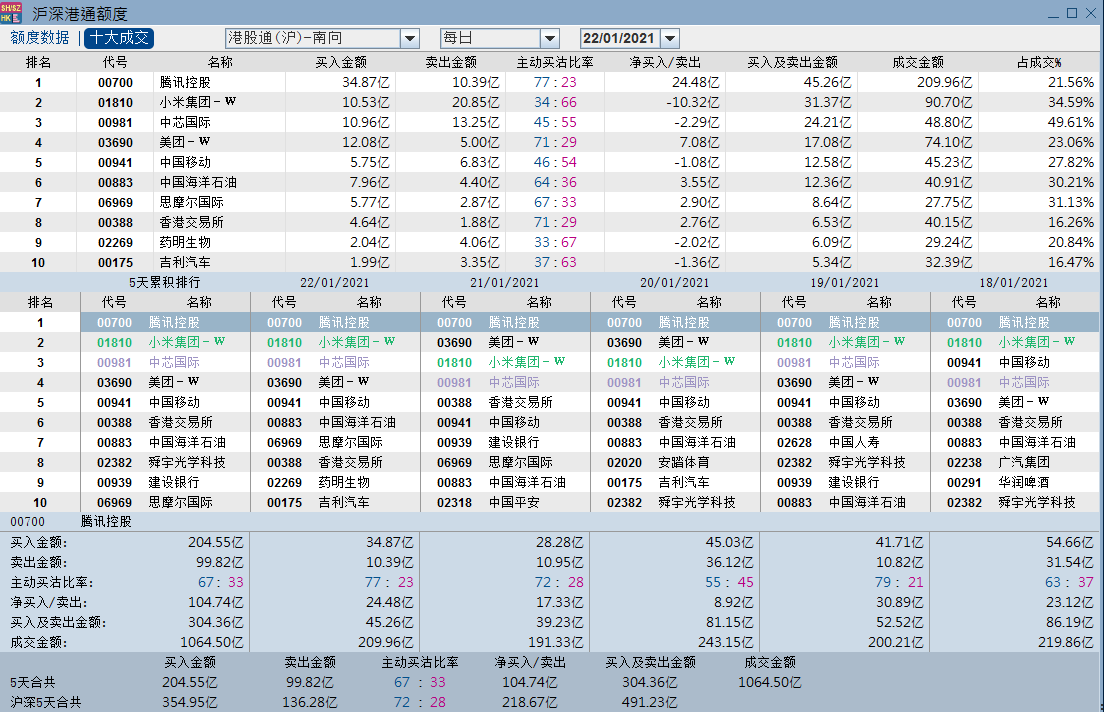Click the 27.82% share for 中国移动
This screenshot has height=712, width=1104.
click(1071, 162)
